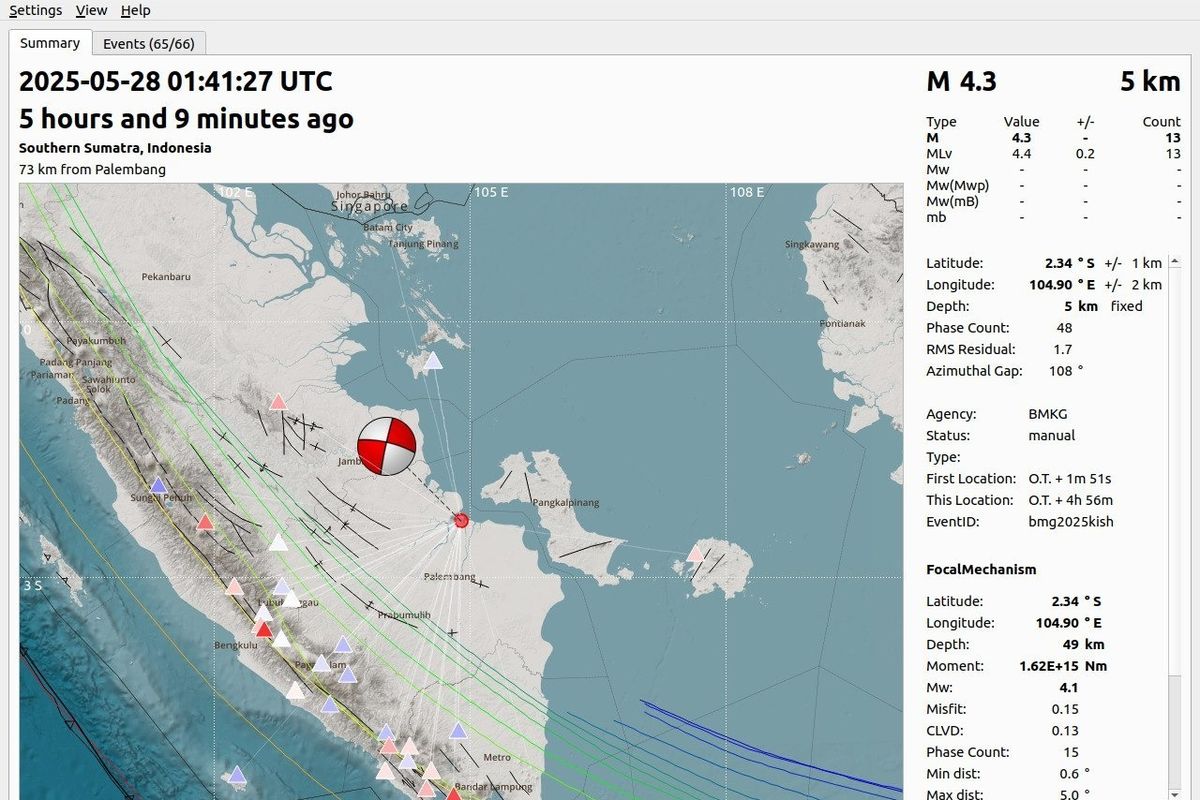Click the red epicenter circle near Palembang
Screen dimensions: 1200x800
(461, 520)
